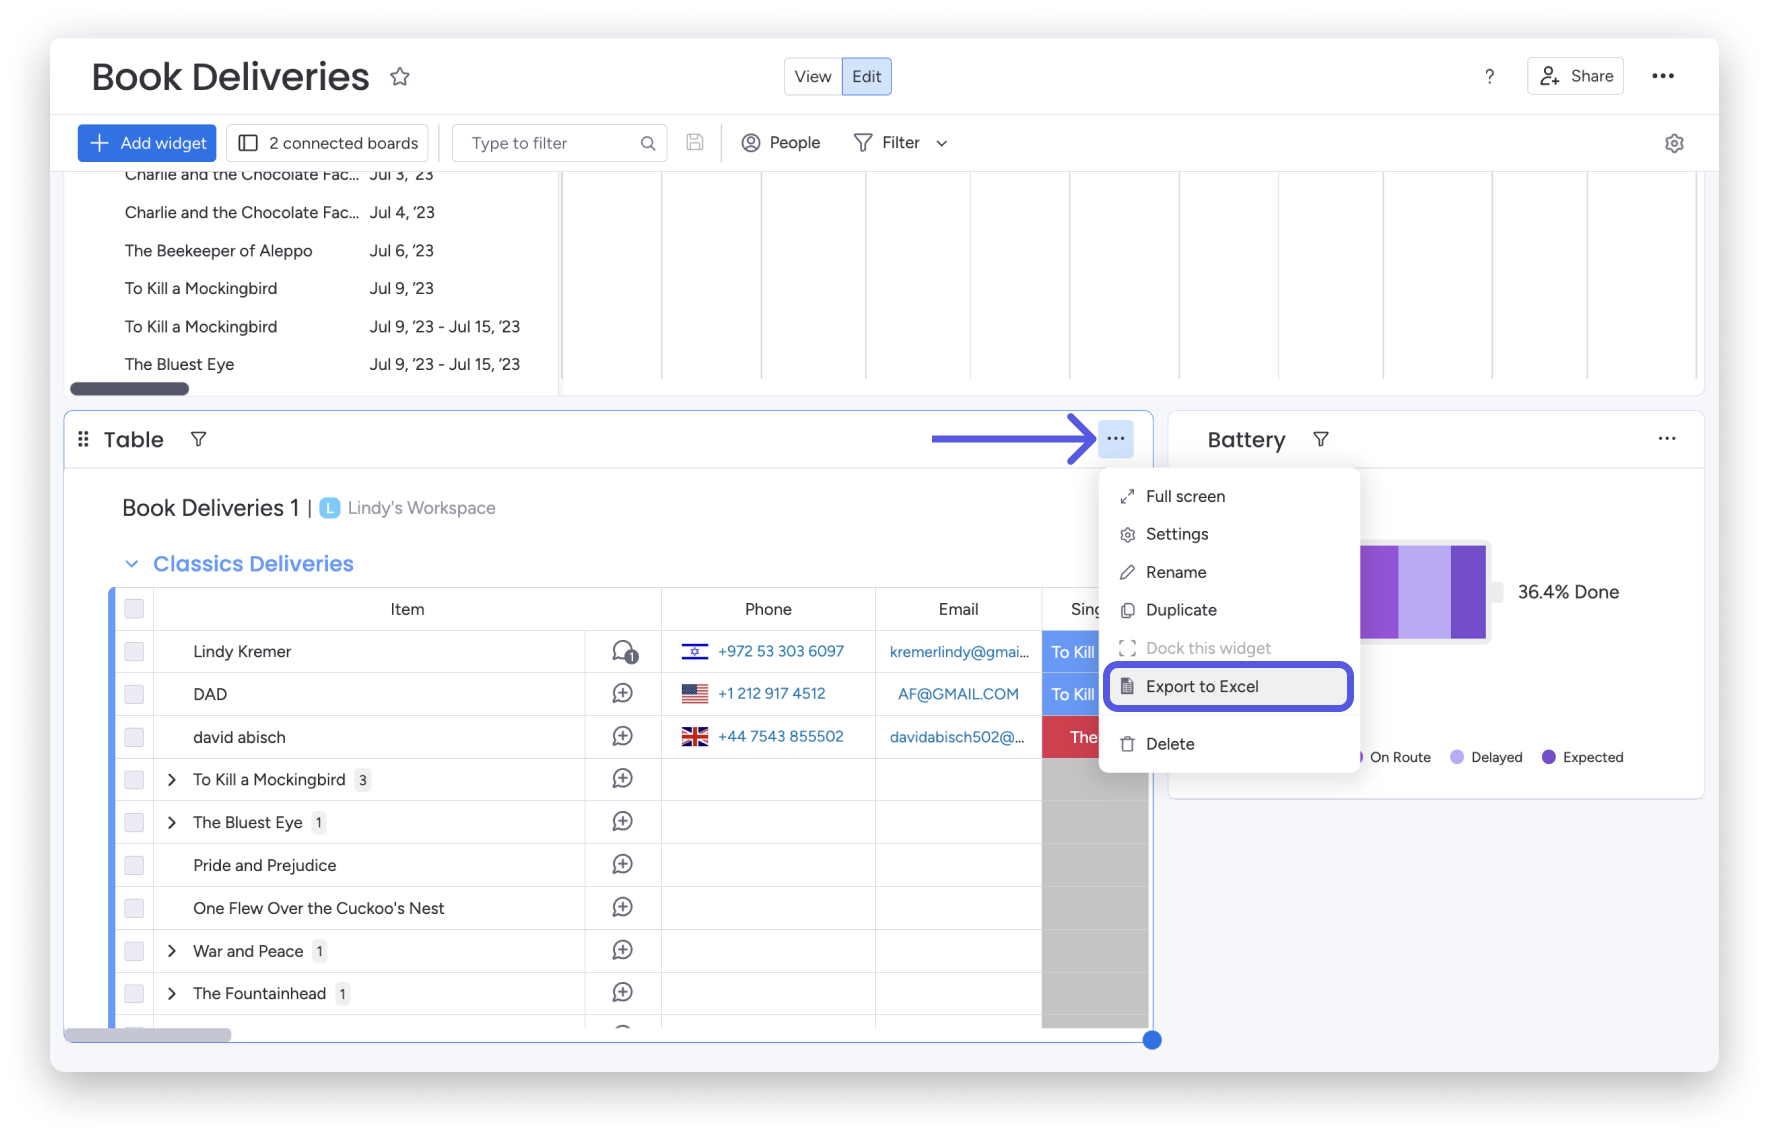Image resolution: width=1769 pixels, height=1137 pixels.
Task: Click the Gantt list horizontal scrollbar
Action: 129,389
